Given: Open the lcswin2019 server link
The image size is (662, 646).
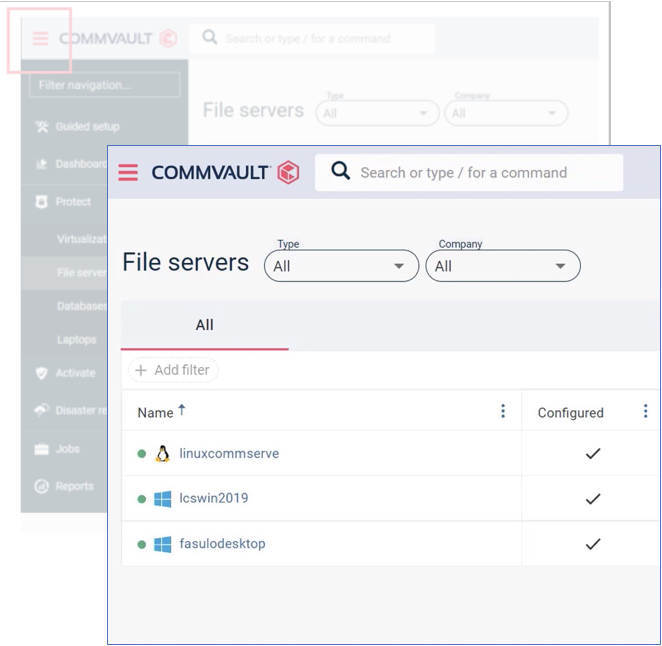Looking at the screenshot, I should tap(214, 498).
